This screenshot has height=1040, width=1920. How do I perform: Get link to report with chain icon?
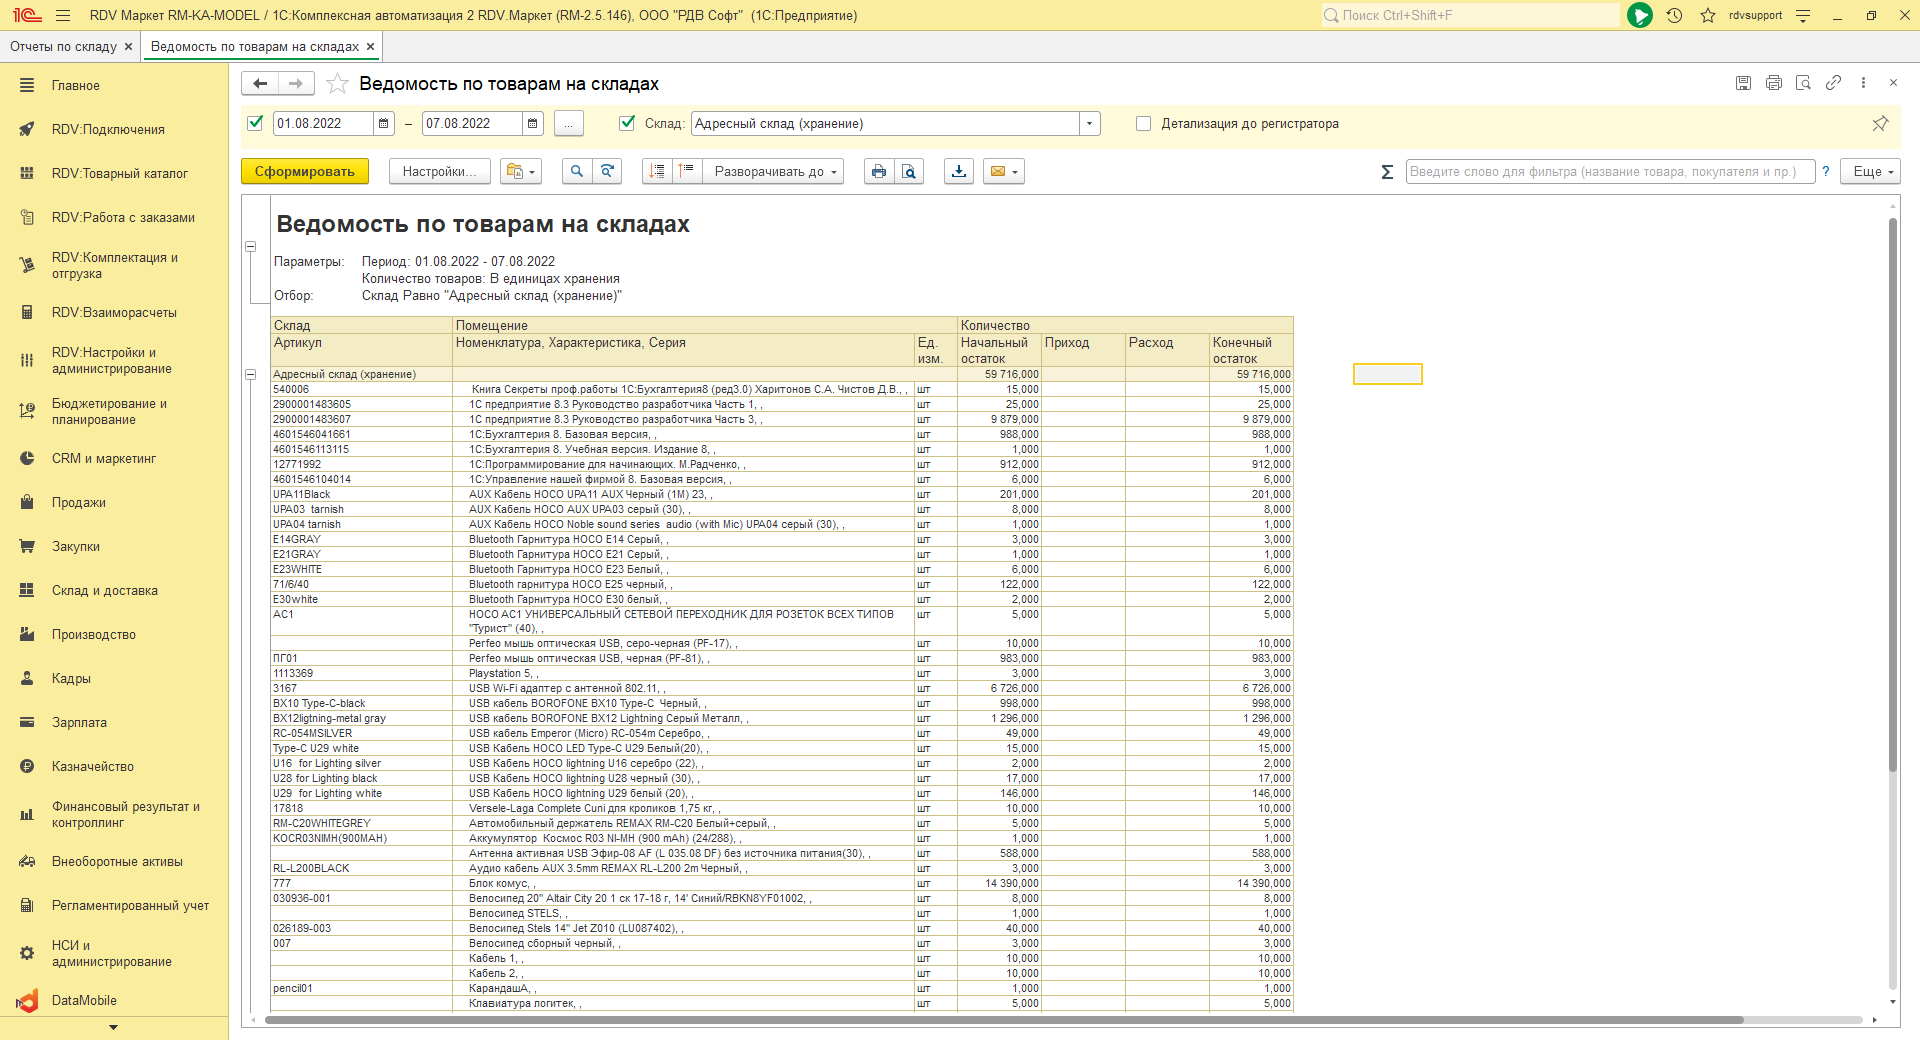pyautogui.click(x=1833, y=83)
